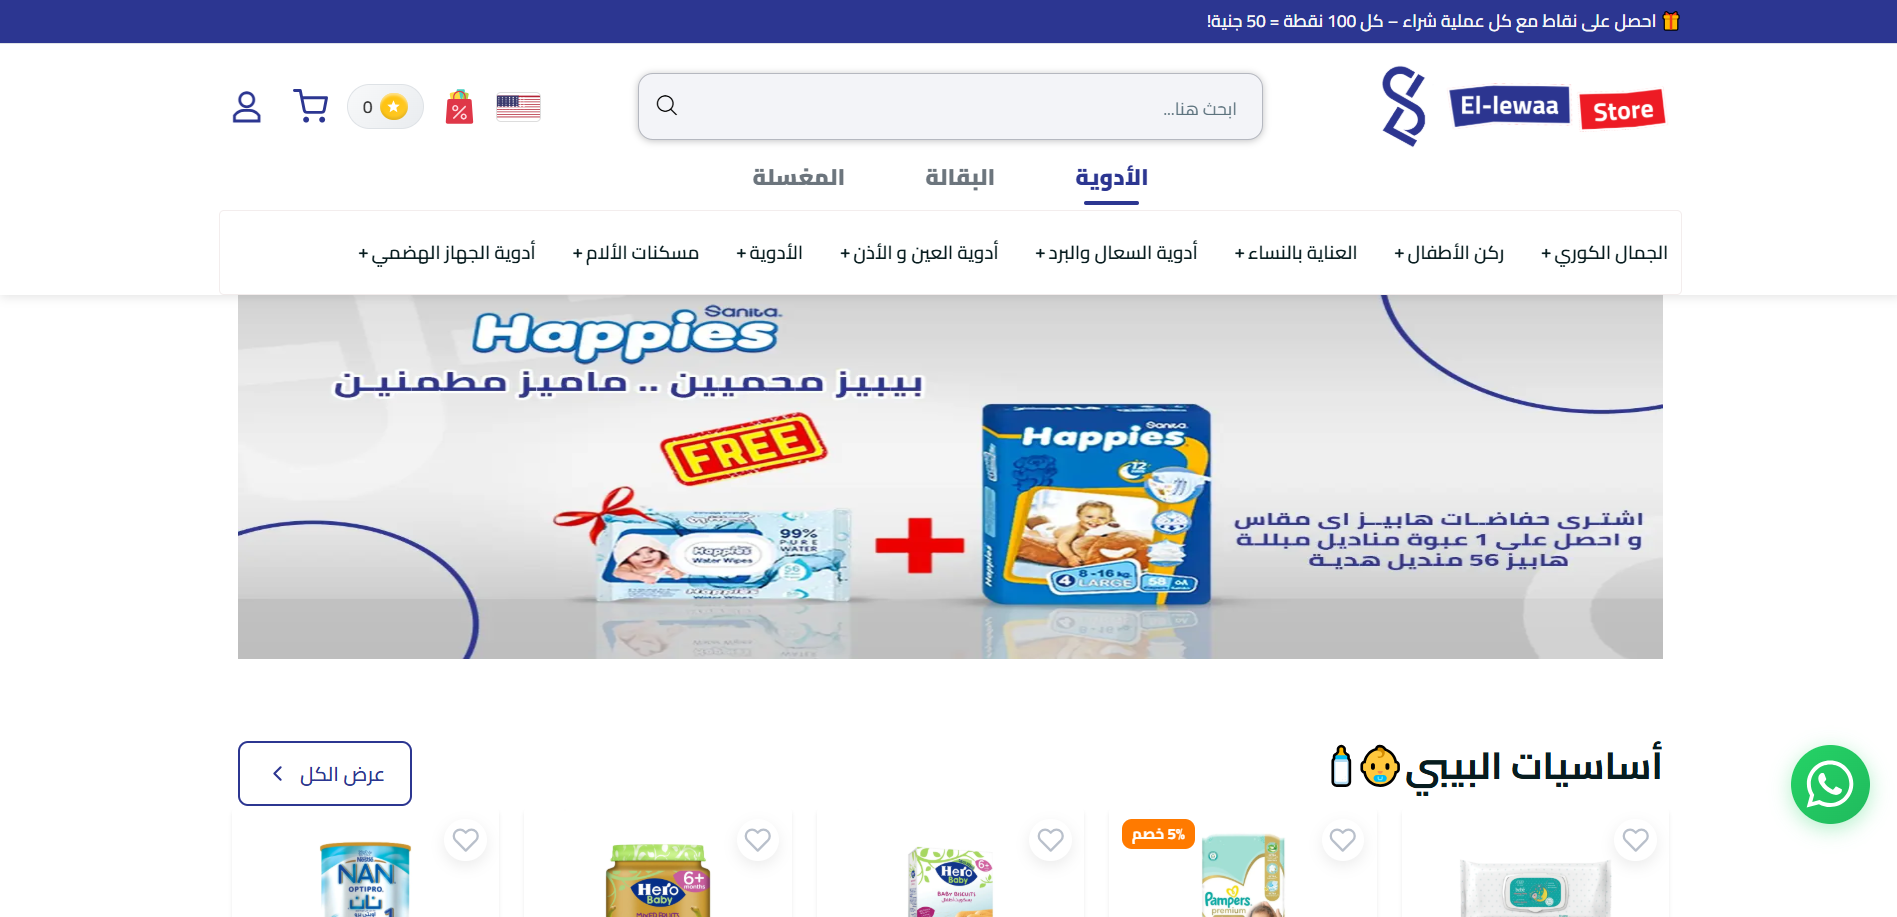Image resolution: width=1897 pixels, height=917 pixels.
Task: Switch language via the US flag icon
Action: [x=518, y=107]
